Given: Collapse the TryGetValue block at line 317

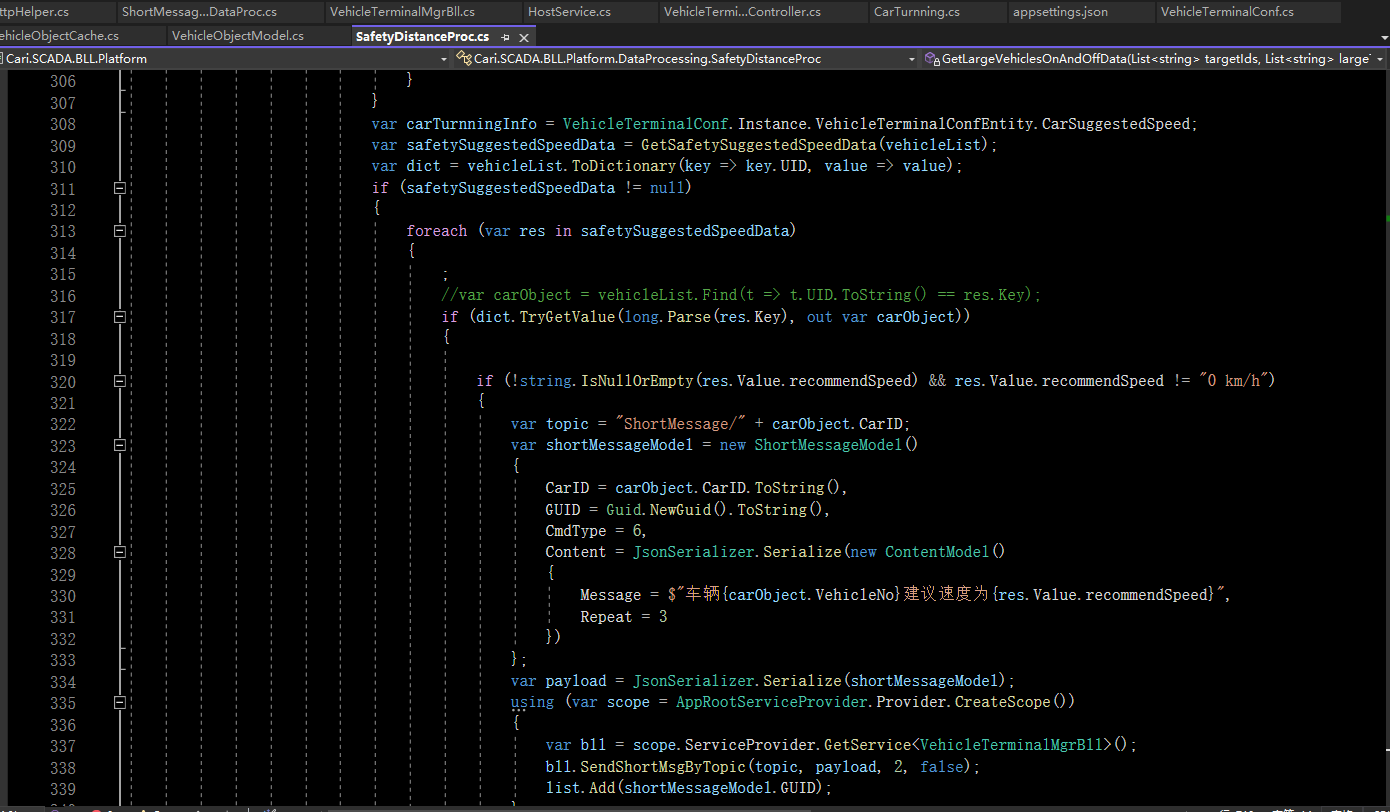Looking at the screenshot, I should [x=120, y=317].
